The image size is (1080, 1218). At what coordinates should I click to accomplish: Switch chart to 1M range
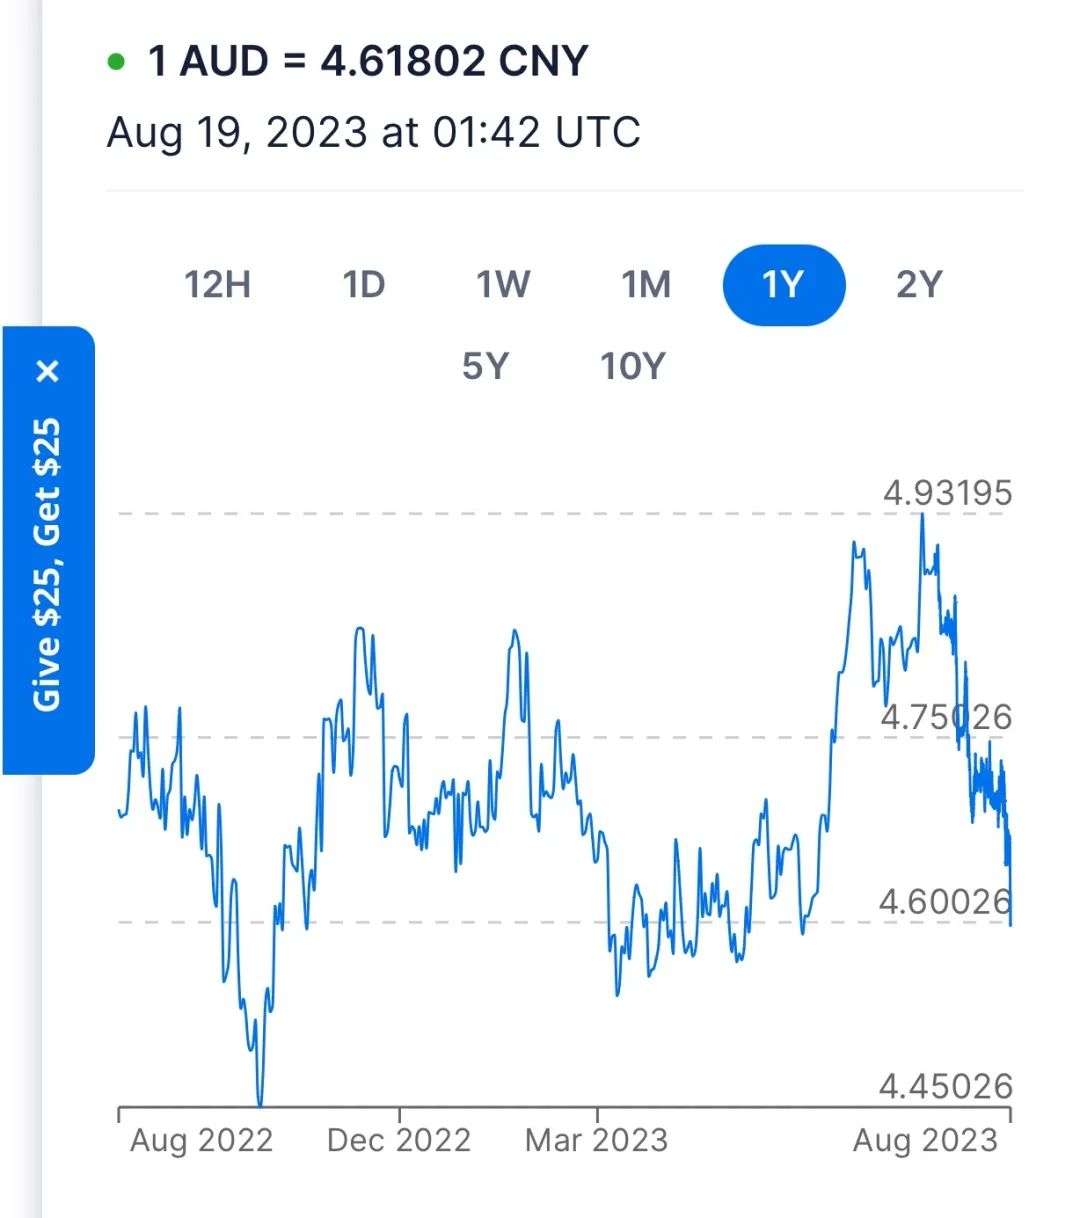tap(646, 285)
